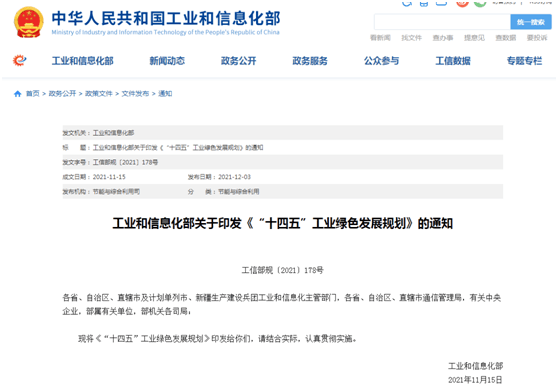Click the site title 中华人民共和国工业和信息化部
This screenshot has height=387, width=558.
click(166, 18)
